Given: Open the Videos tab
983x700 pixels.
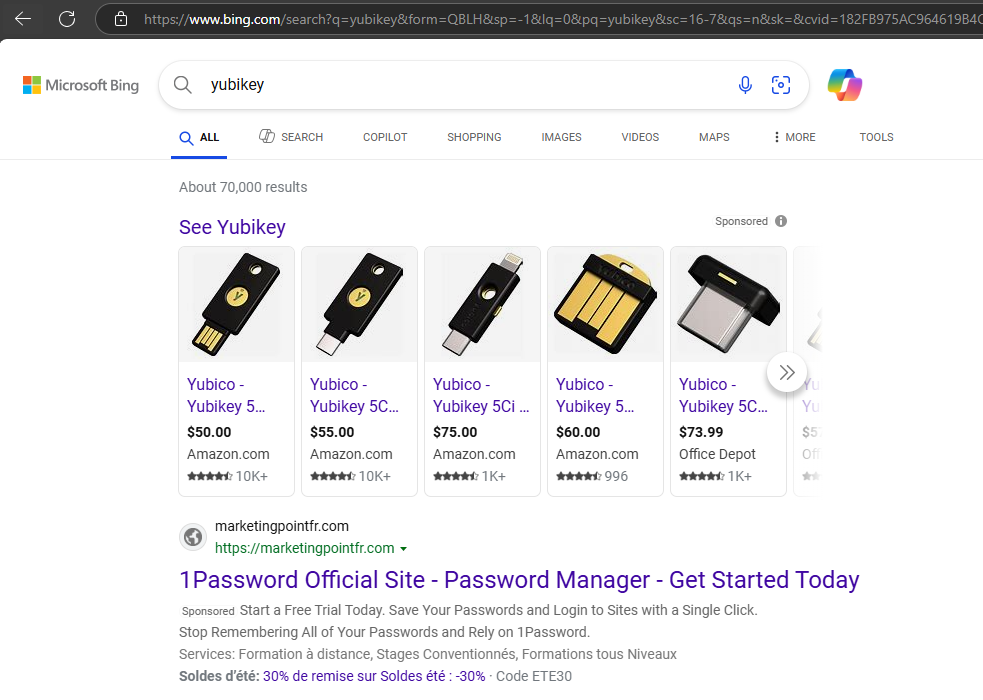Looking at the screenshot, I should point(640,137).
